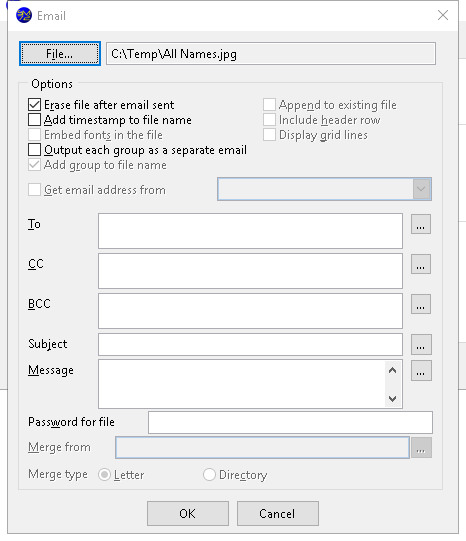Click Message box scroll up arrow

tap(392, 370)
